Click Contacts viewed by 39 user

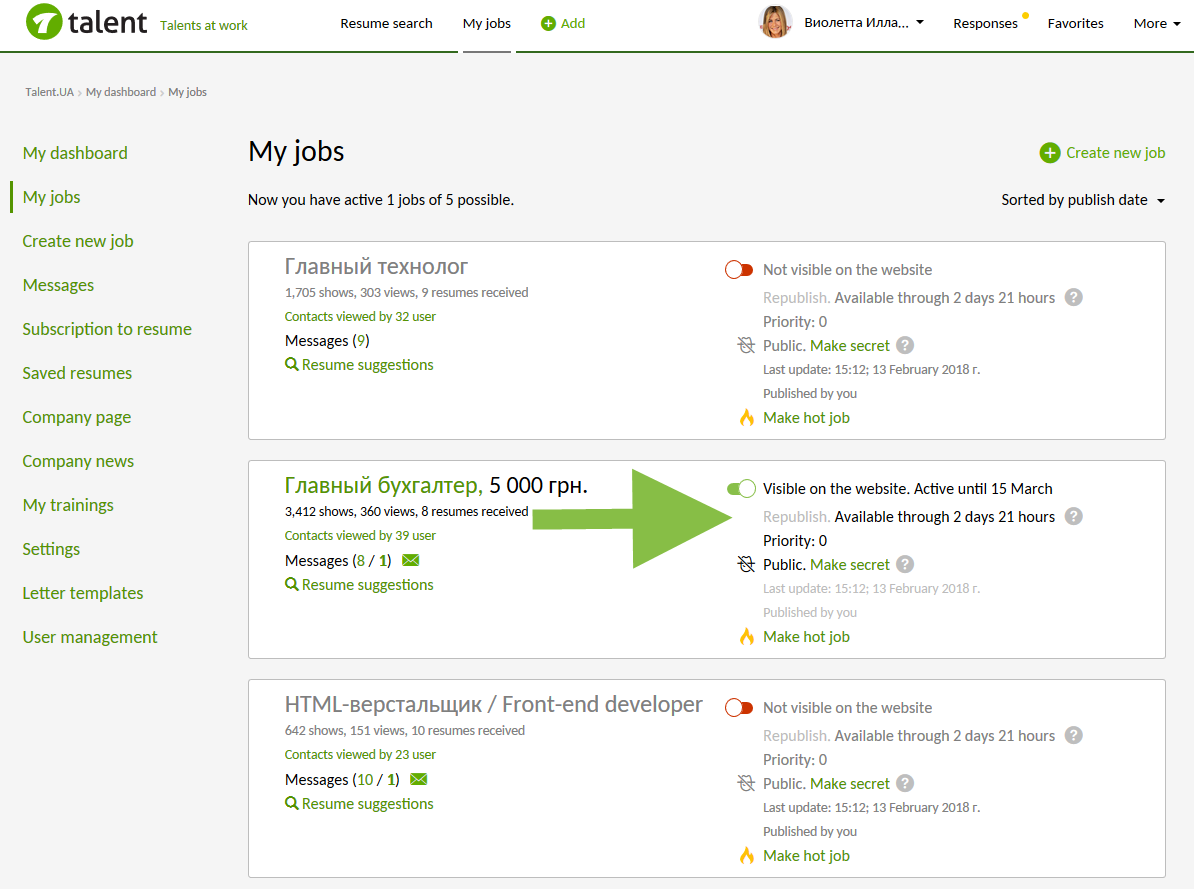coord(360,536)
